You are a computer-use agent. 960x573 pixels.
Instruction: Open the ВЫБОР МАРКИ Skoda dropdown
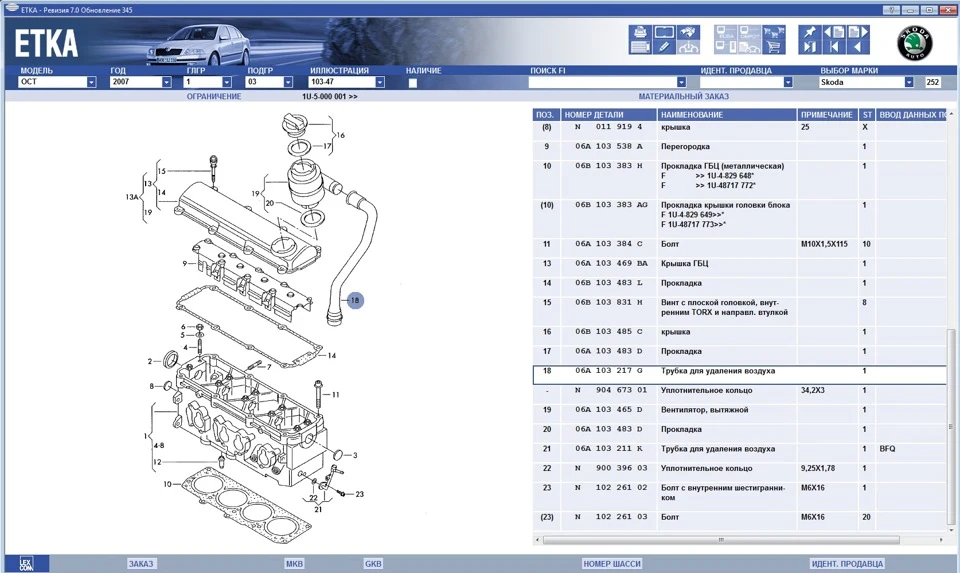(x=909, y=82)
